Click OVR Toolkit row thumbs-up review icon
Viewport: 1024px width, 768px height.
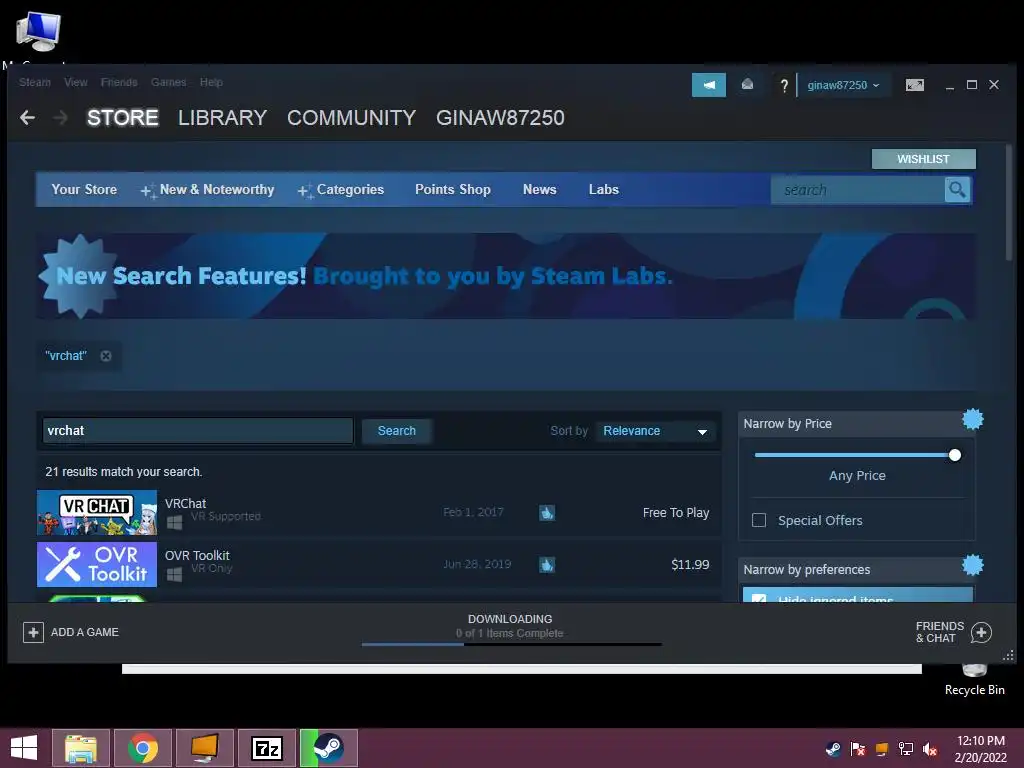click(x=547, y=564)
